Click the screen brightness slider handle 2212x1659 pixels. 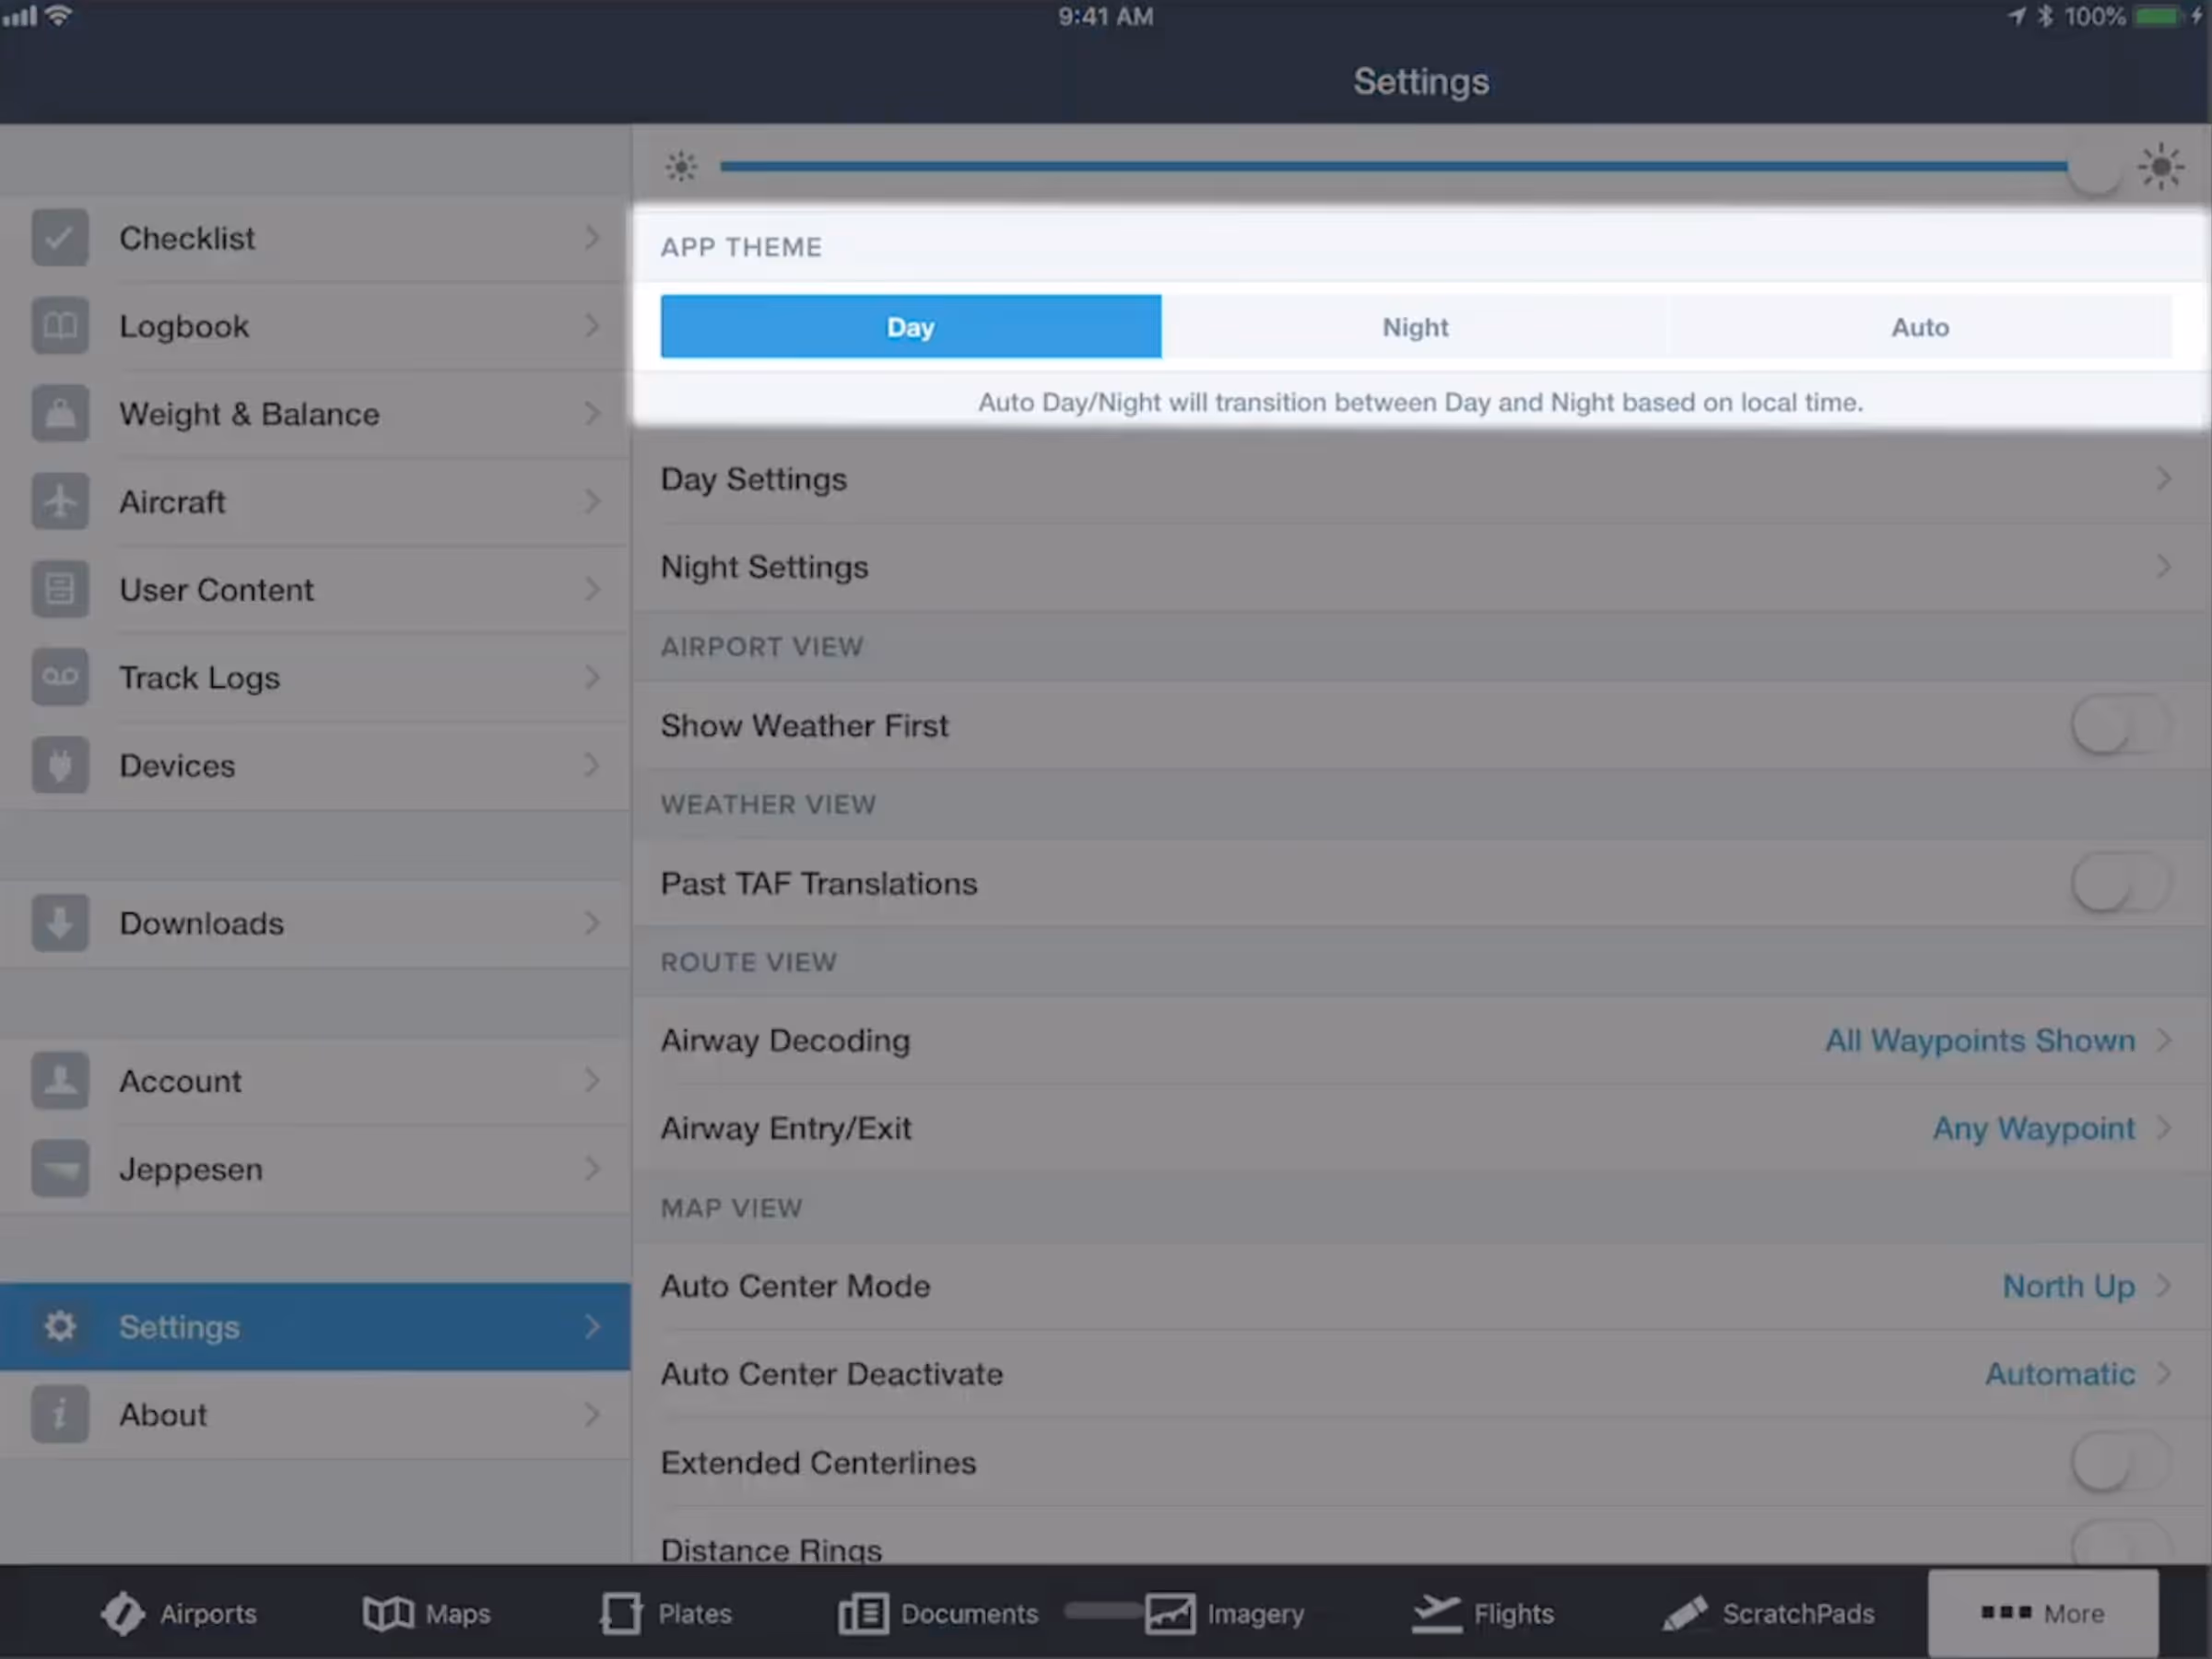[x=2092, y=168]
